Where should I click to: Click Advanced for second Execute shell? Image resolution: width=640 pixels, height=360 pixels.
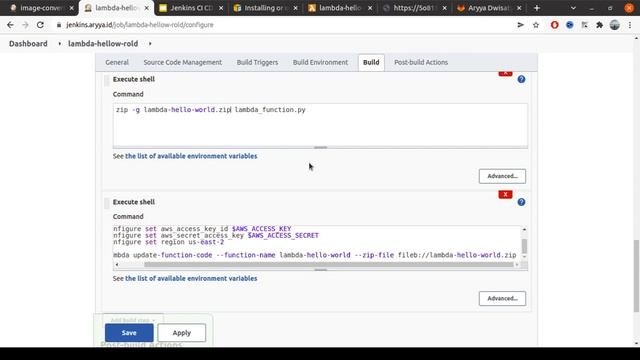tap(502, 298)
